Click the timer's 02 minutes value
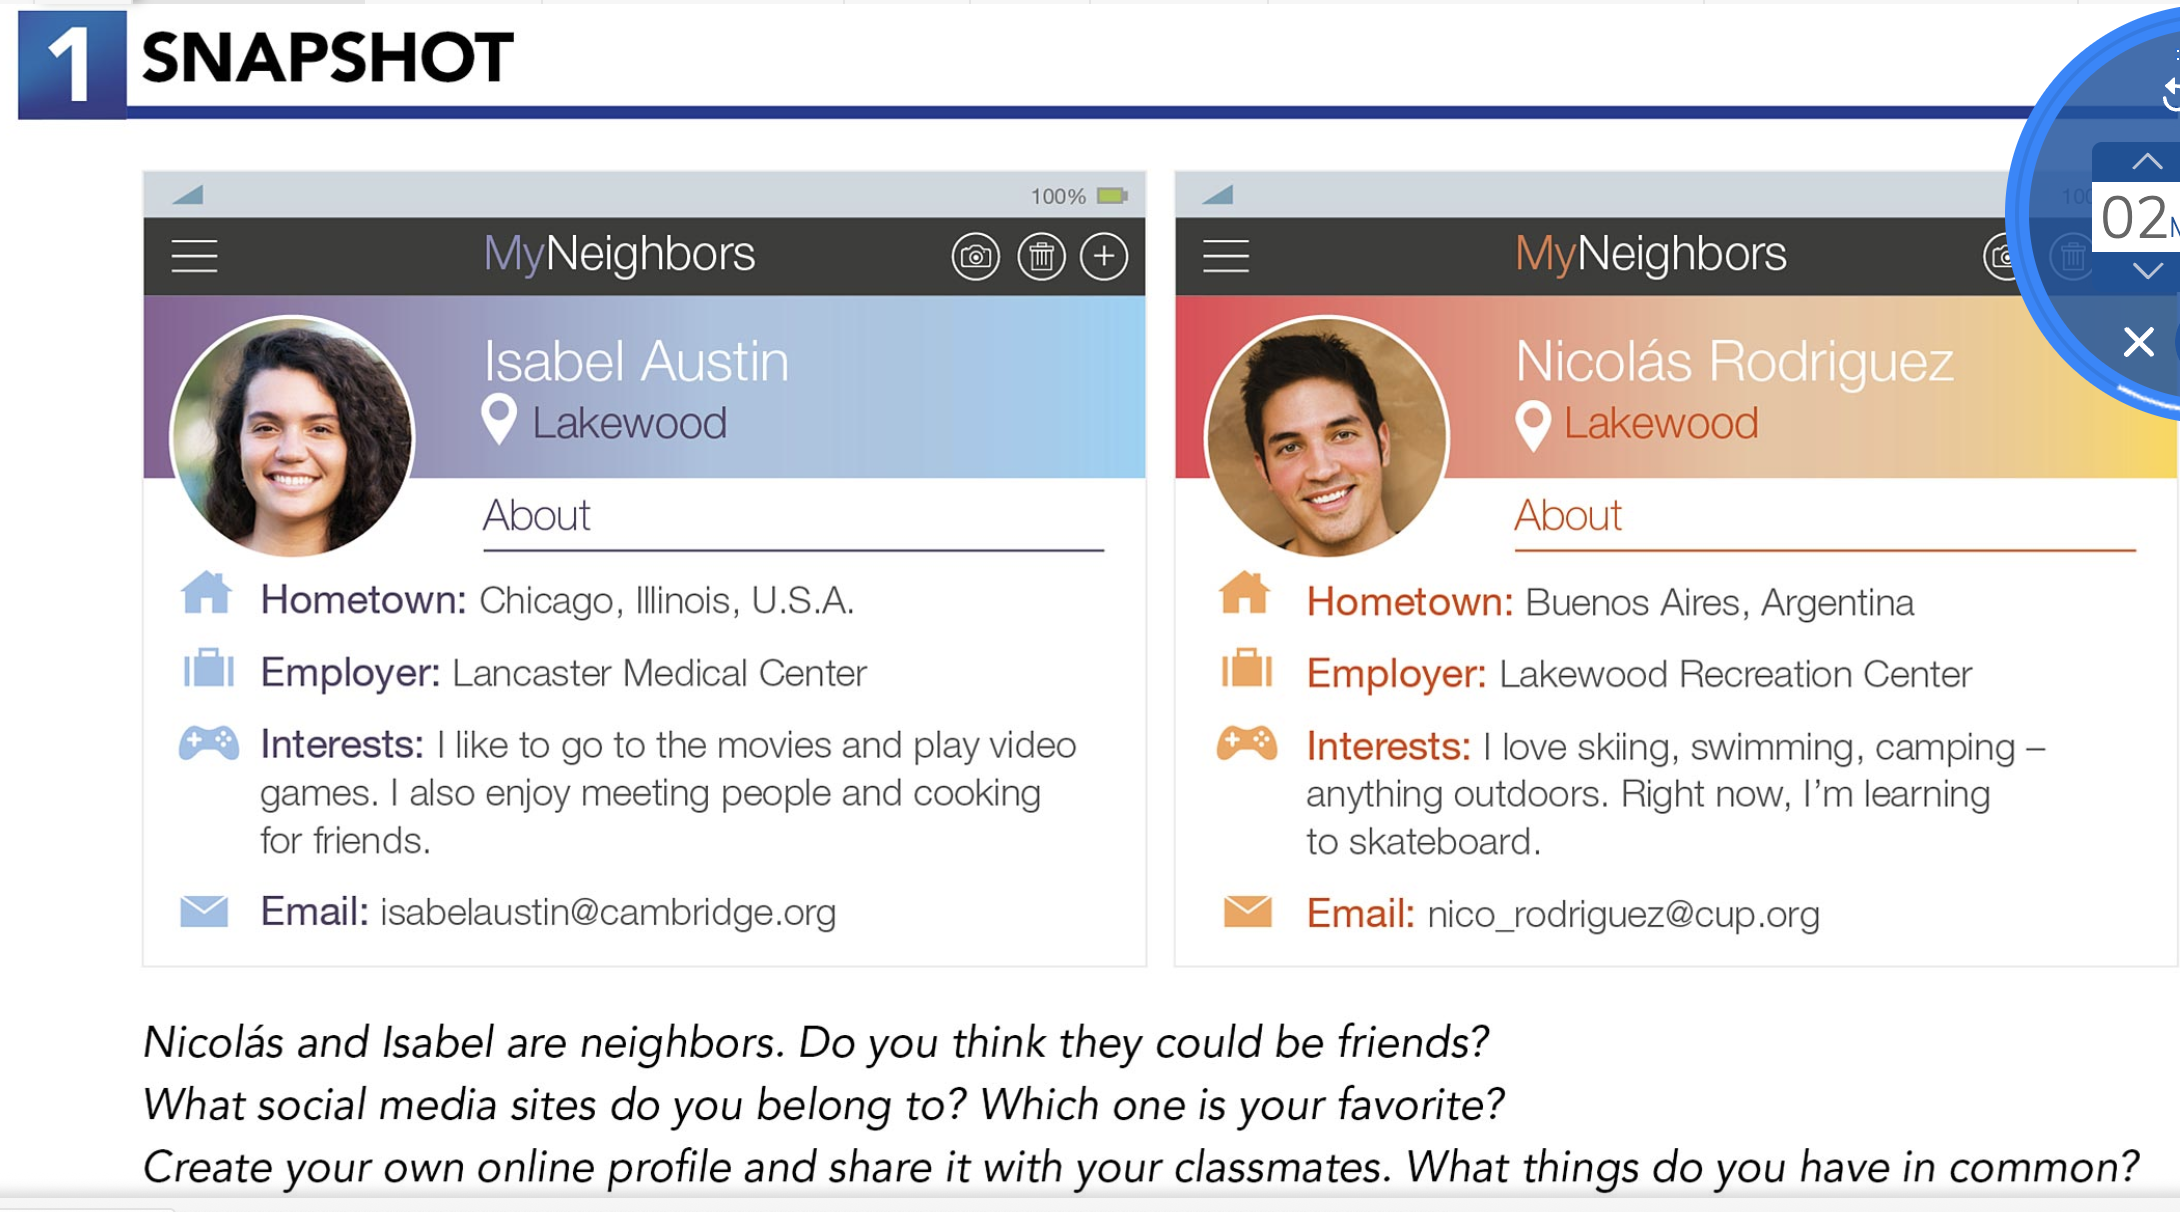 pyautogui.click(x=2132, y=218)
